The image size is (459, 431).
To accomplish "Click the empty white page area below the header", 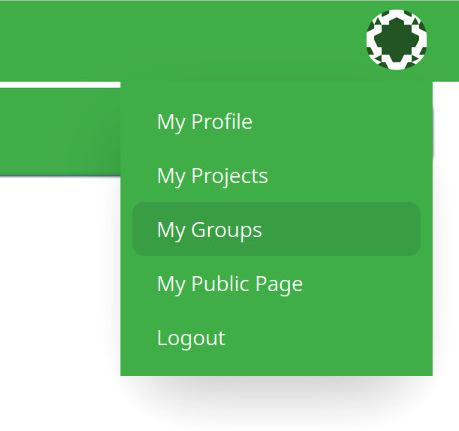I will [x=60, y=300].
